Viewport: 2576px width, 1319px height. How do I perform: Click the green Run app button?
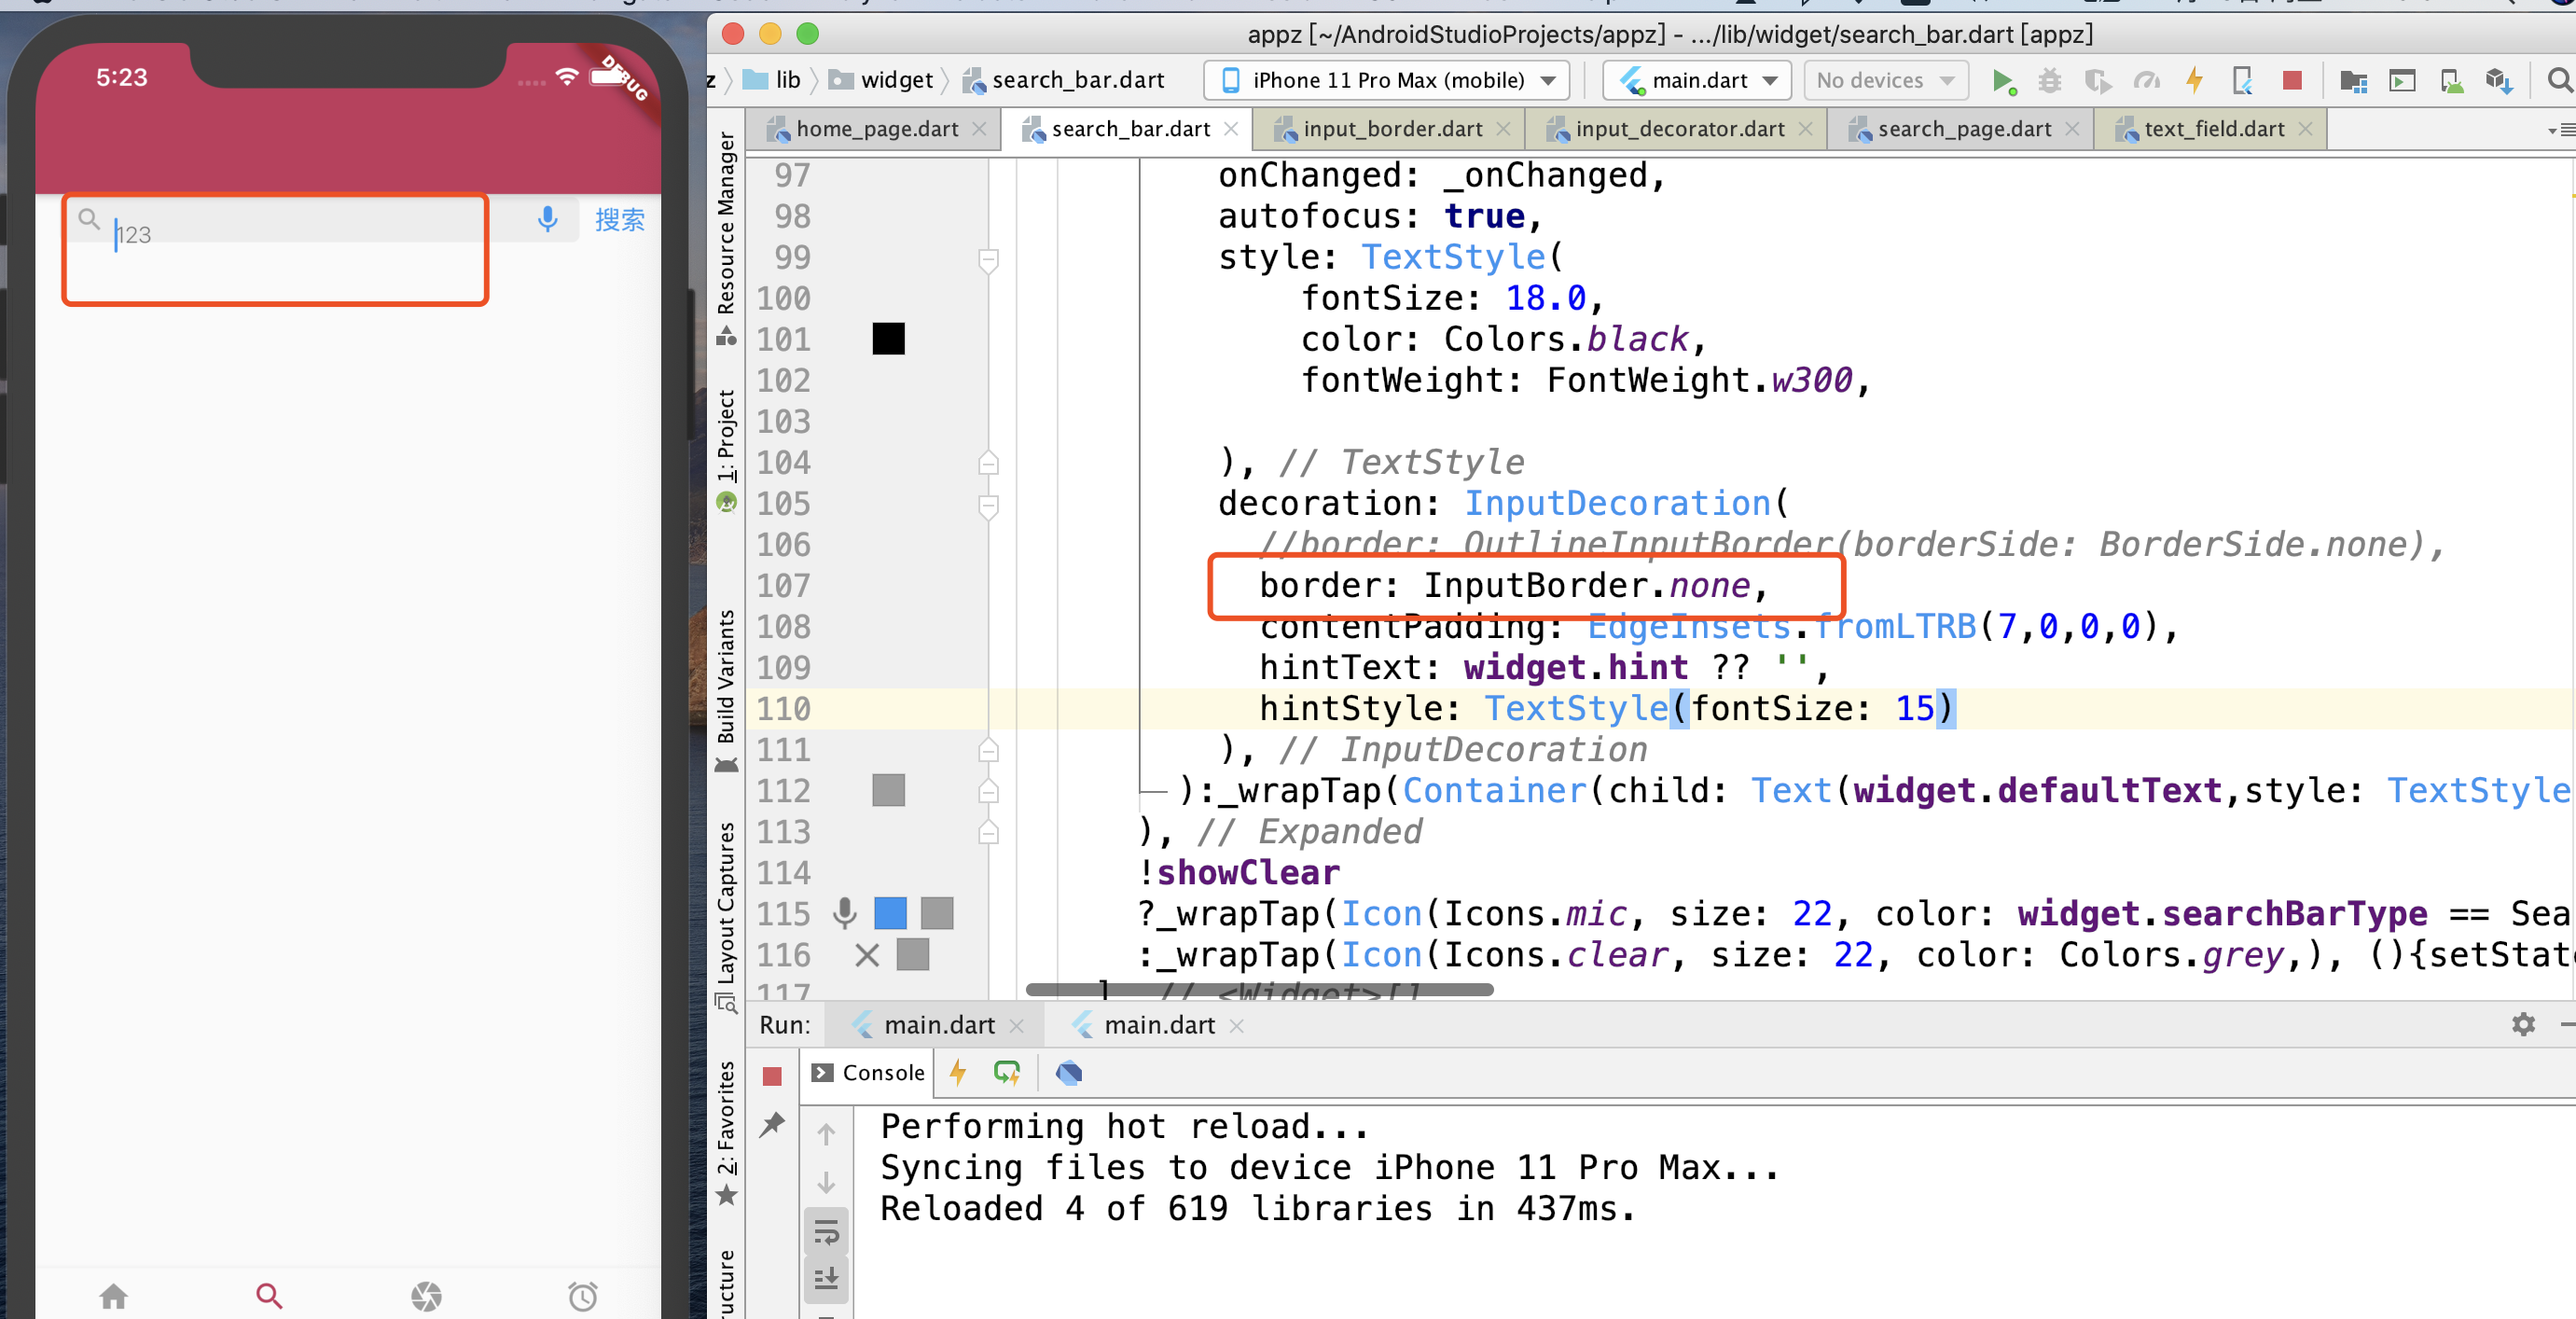tap(2002, 81)
